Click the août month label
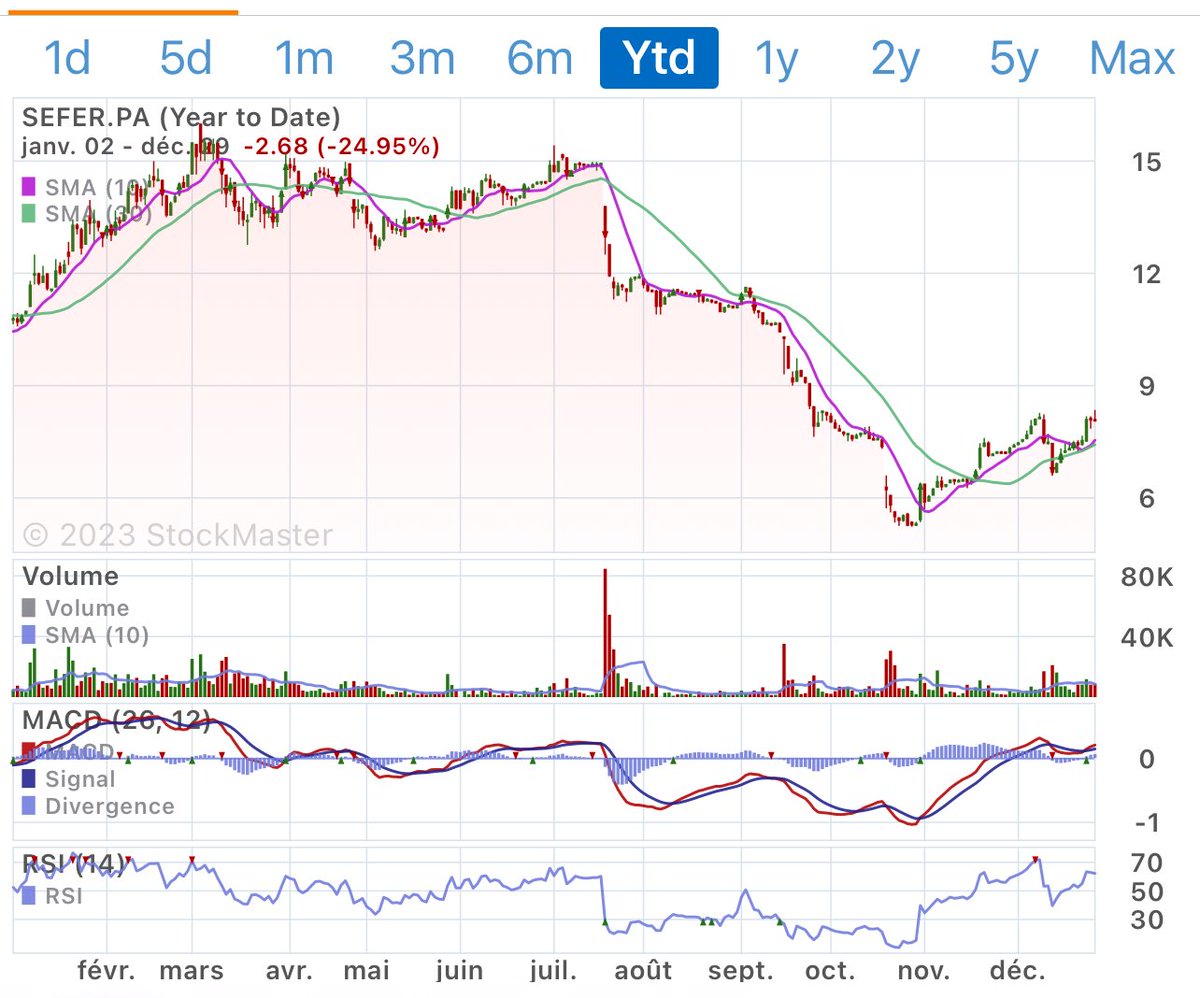Screen dimensions: 1200x998 click(x=644, y=971)
